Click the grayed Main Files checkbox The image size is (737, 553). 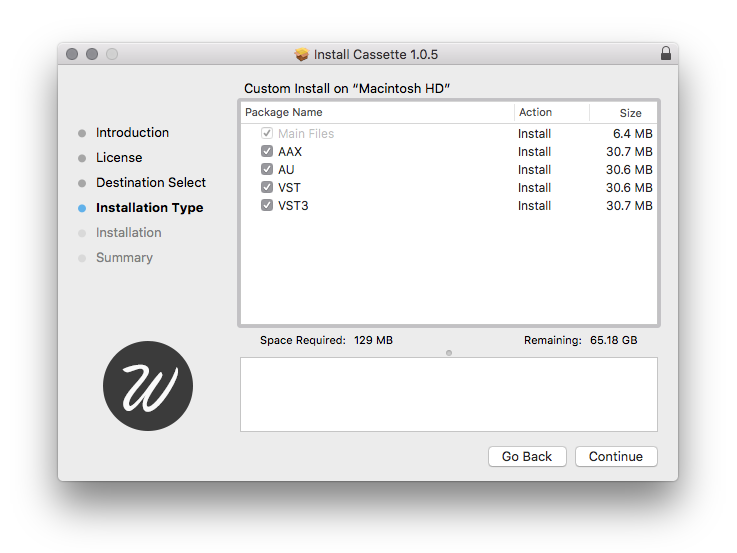pos(267,133)
